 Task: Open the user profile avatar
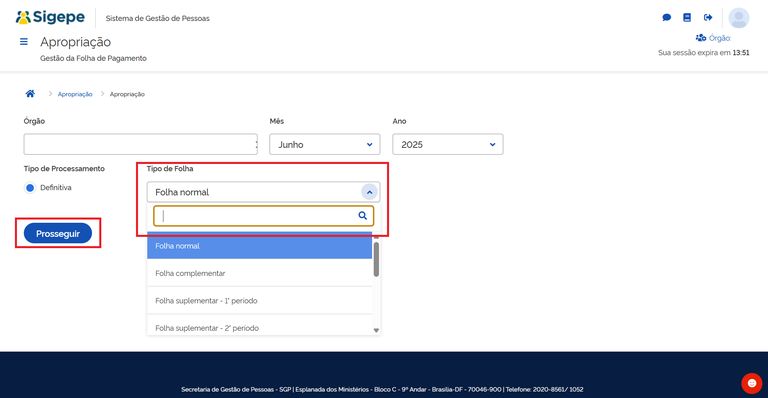tap(739, 18)
